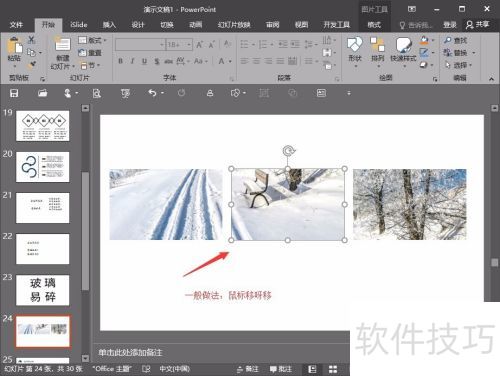This screenshot has width=500, height=376.
Task: Click the Slide Sorter view icon in status bar
Action: tap(333, 369)
